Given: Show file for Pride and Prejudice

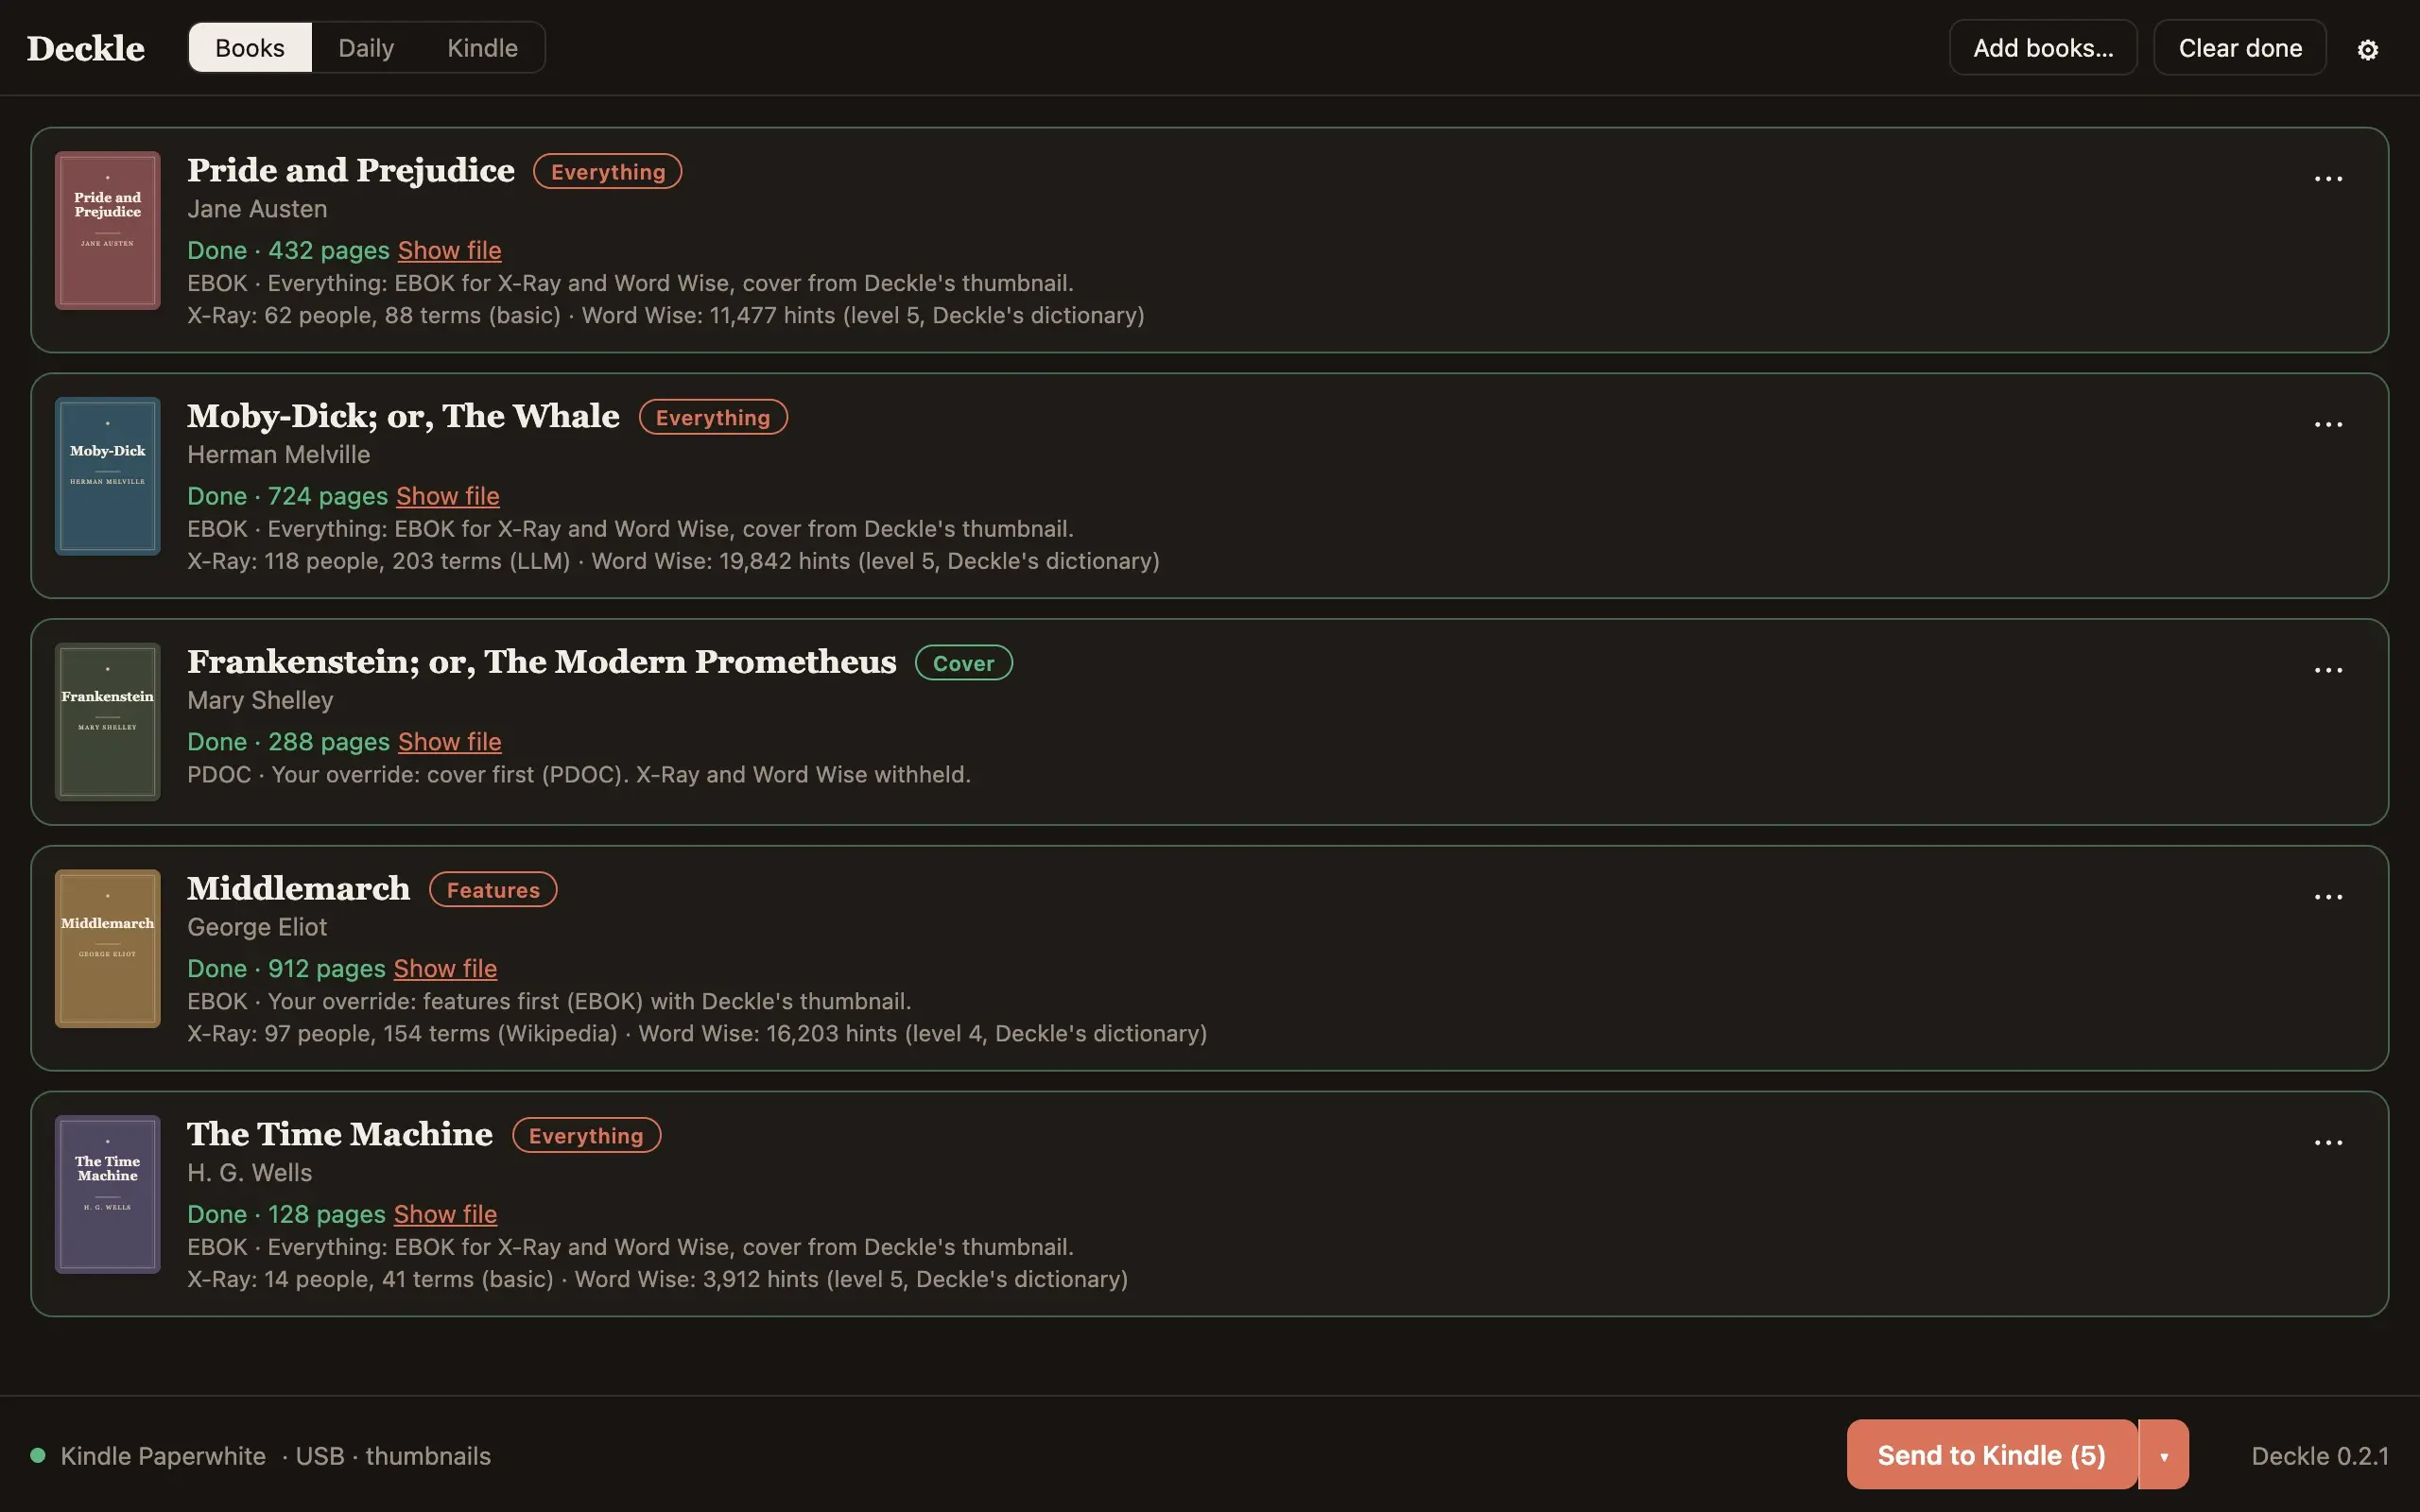Looking at the screenshot, I should [450, 250].
